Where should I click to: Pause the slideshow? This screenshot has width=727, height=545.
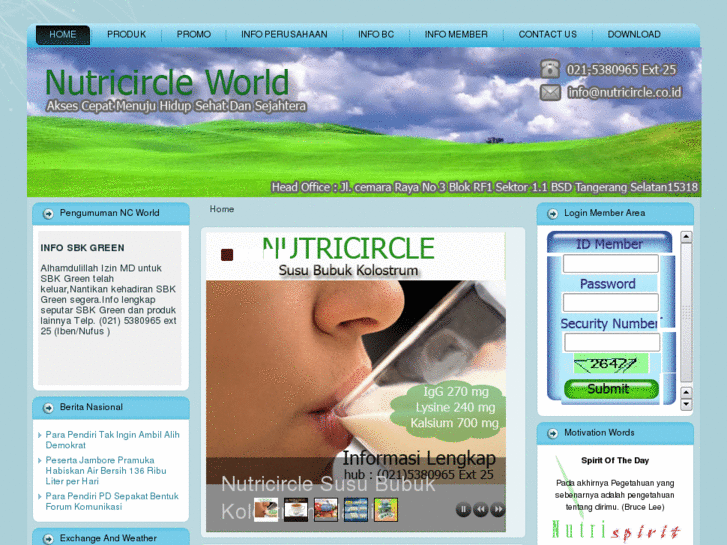tap(463, 510)
